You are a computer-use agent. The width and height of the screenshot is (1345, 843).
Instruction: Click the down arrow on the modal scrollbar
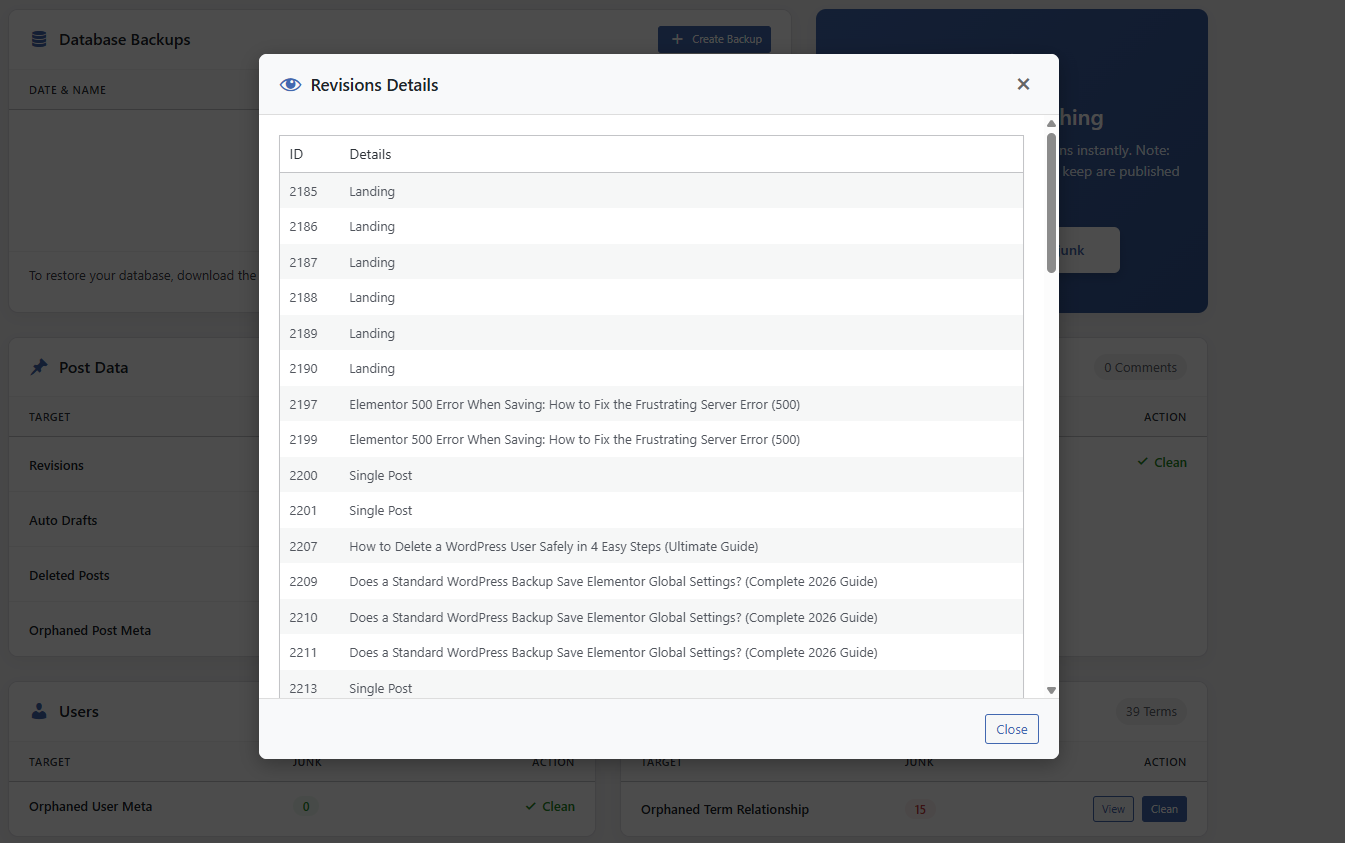click(1051, 690)
